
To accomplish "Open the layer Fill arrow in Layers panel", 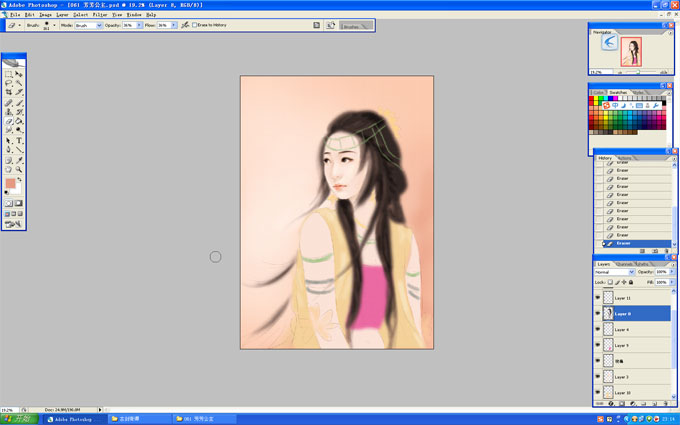I will click(x=672, y=282).
